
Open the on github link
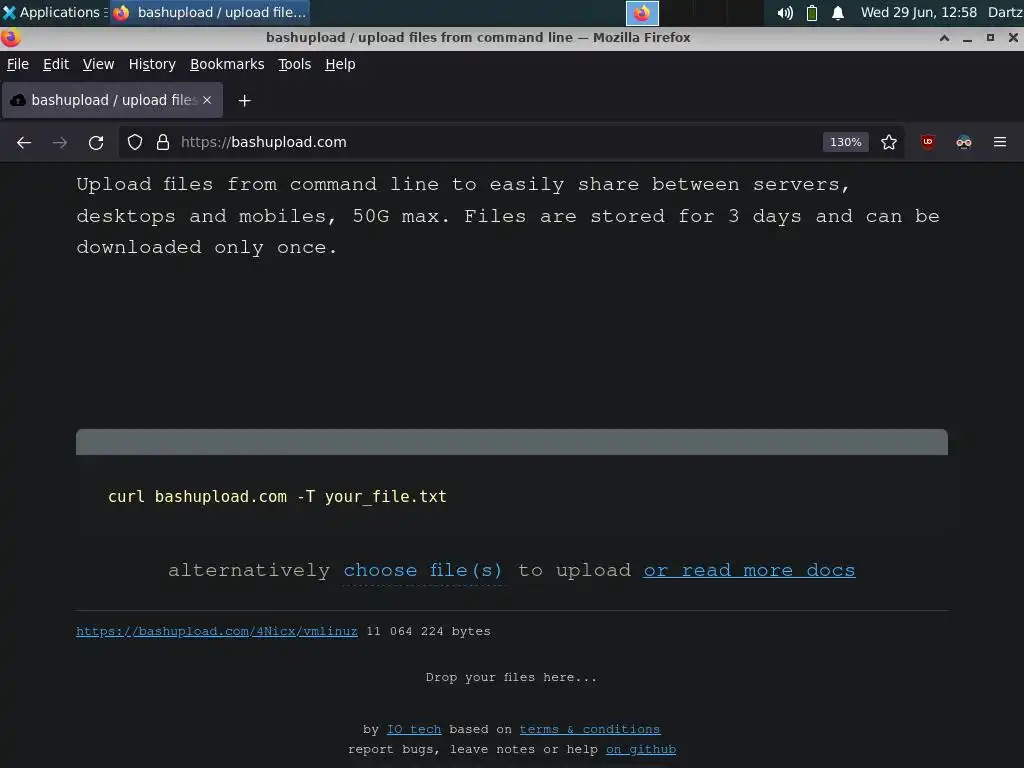(x=641, y=750)
